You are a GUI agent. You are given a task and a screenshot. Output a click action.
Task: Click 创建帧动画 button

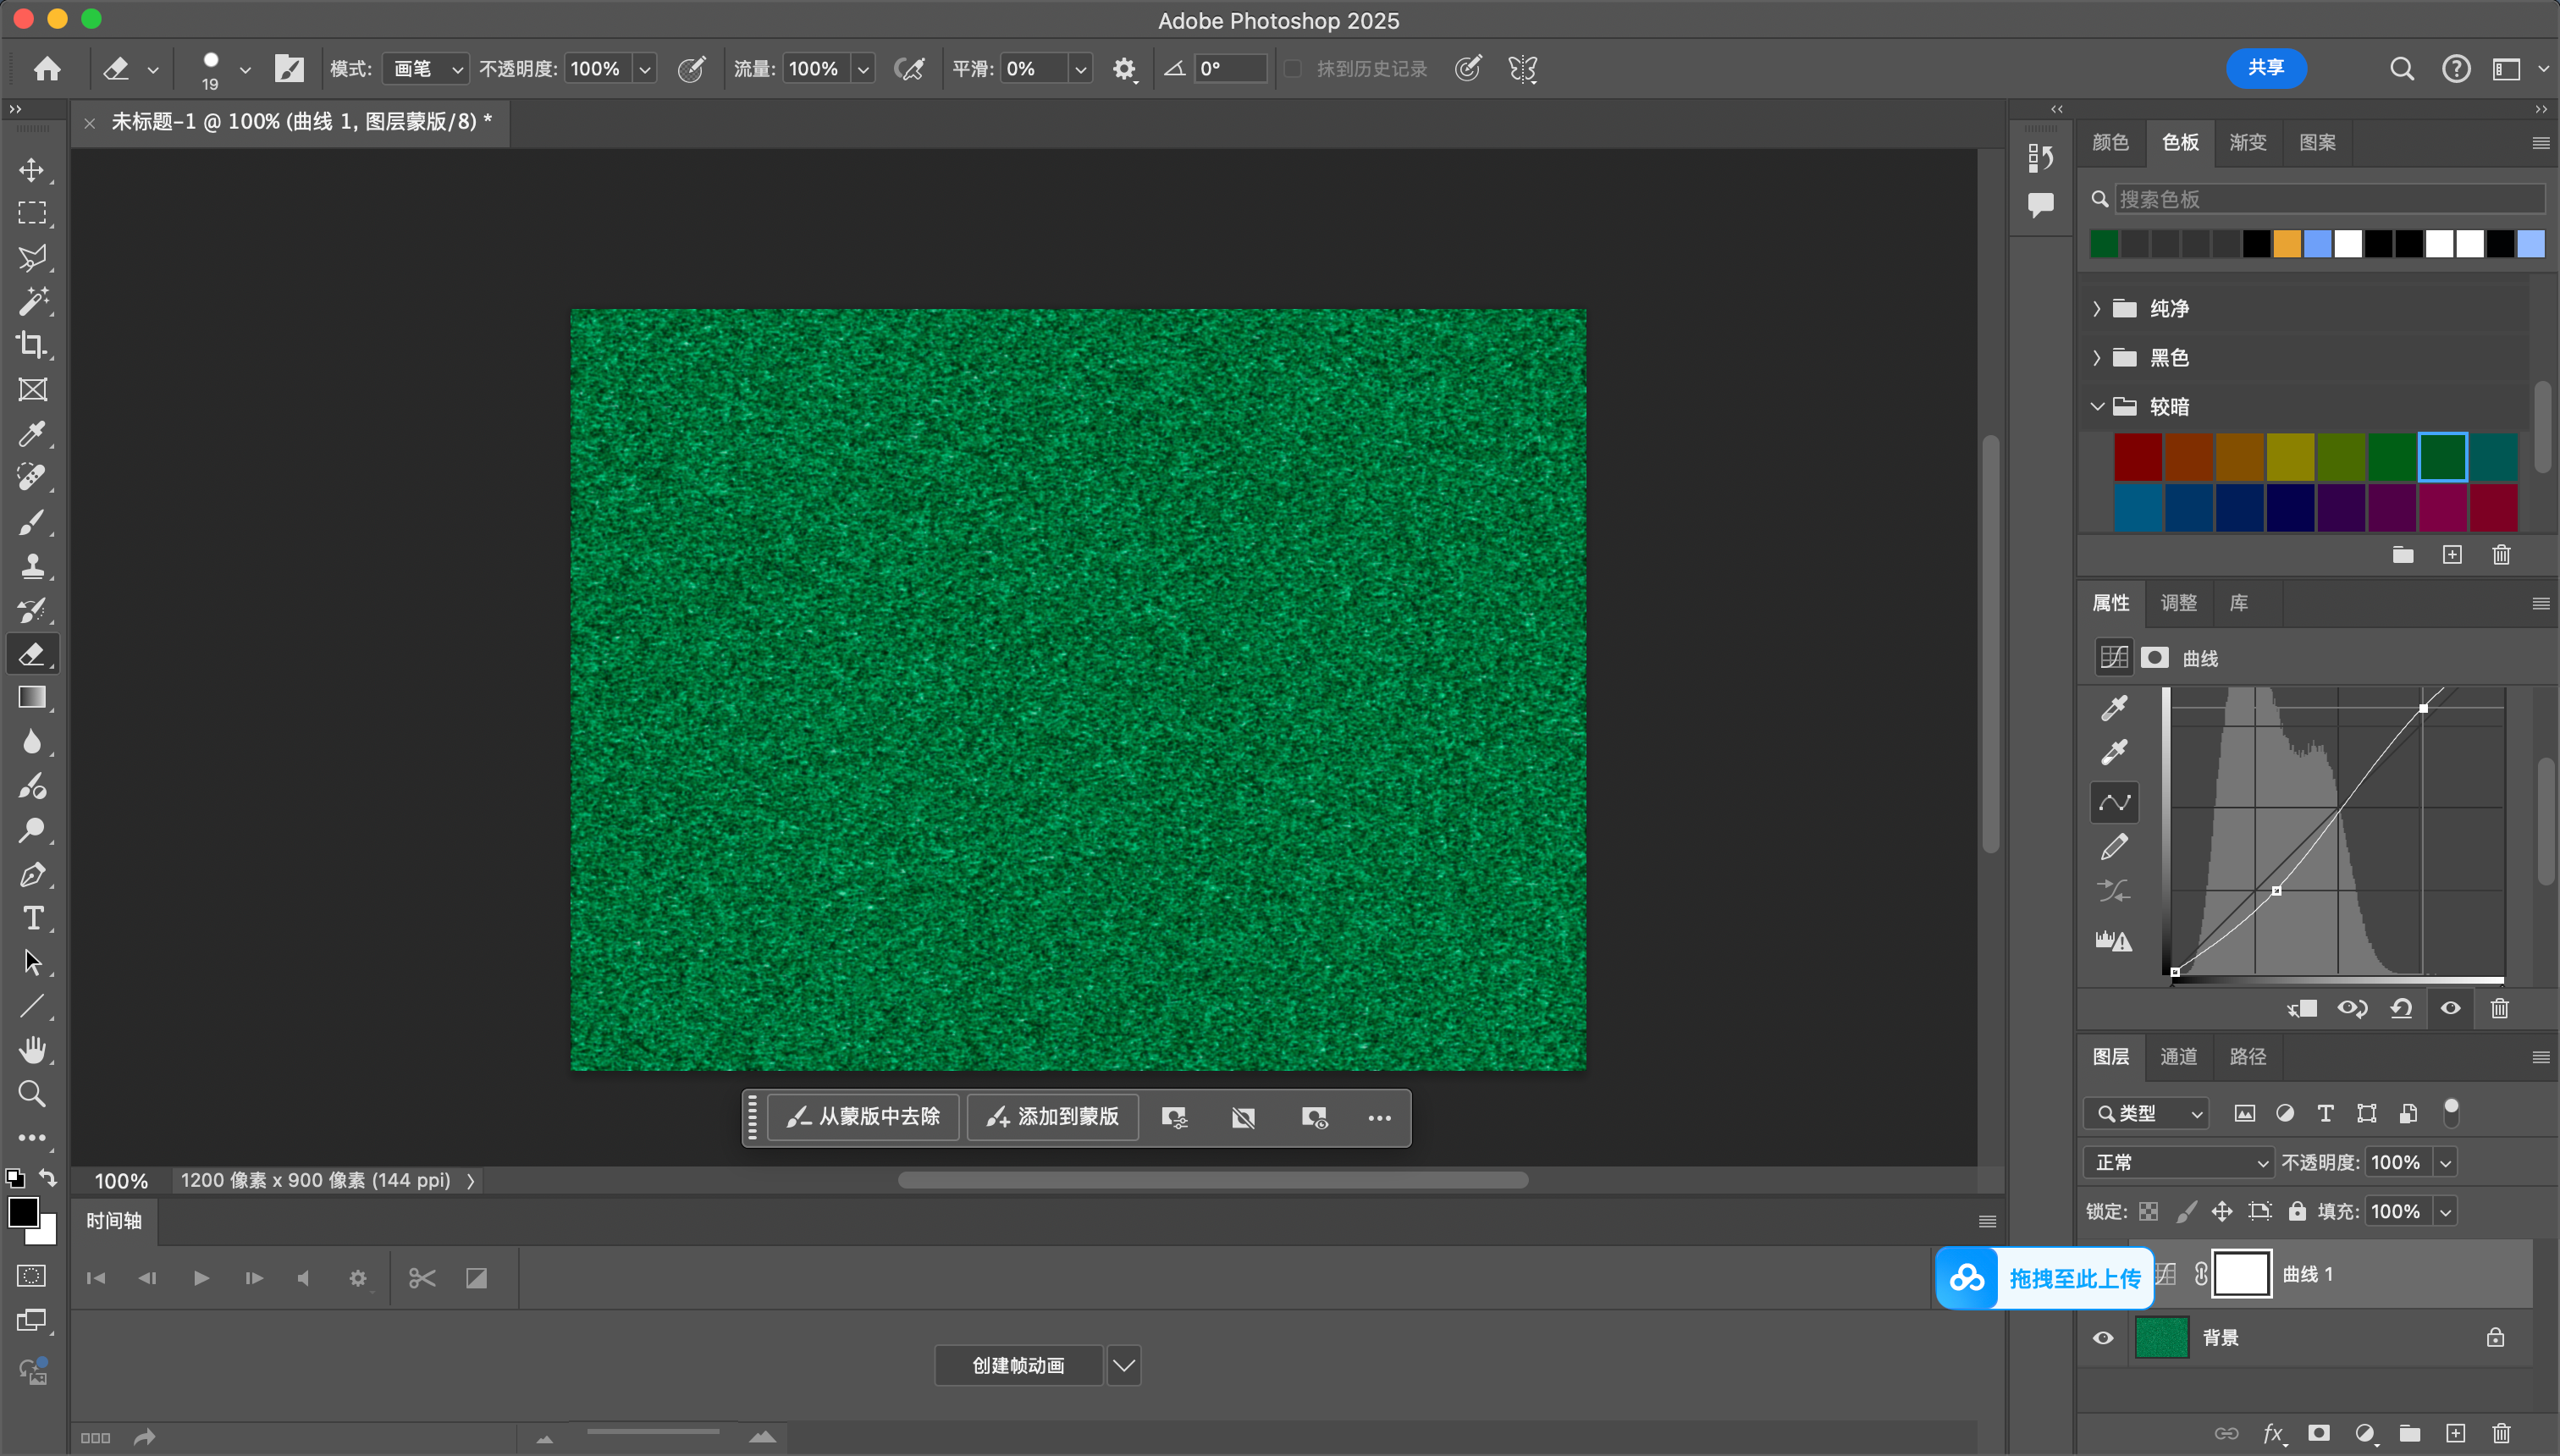coord(1018,1365)
